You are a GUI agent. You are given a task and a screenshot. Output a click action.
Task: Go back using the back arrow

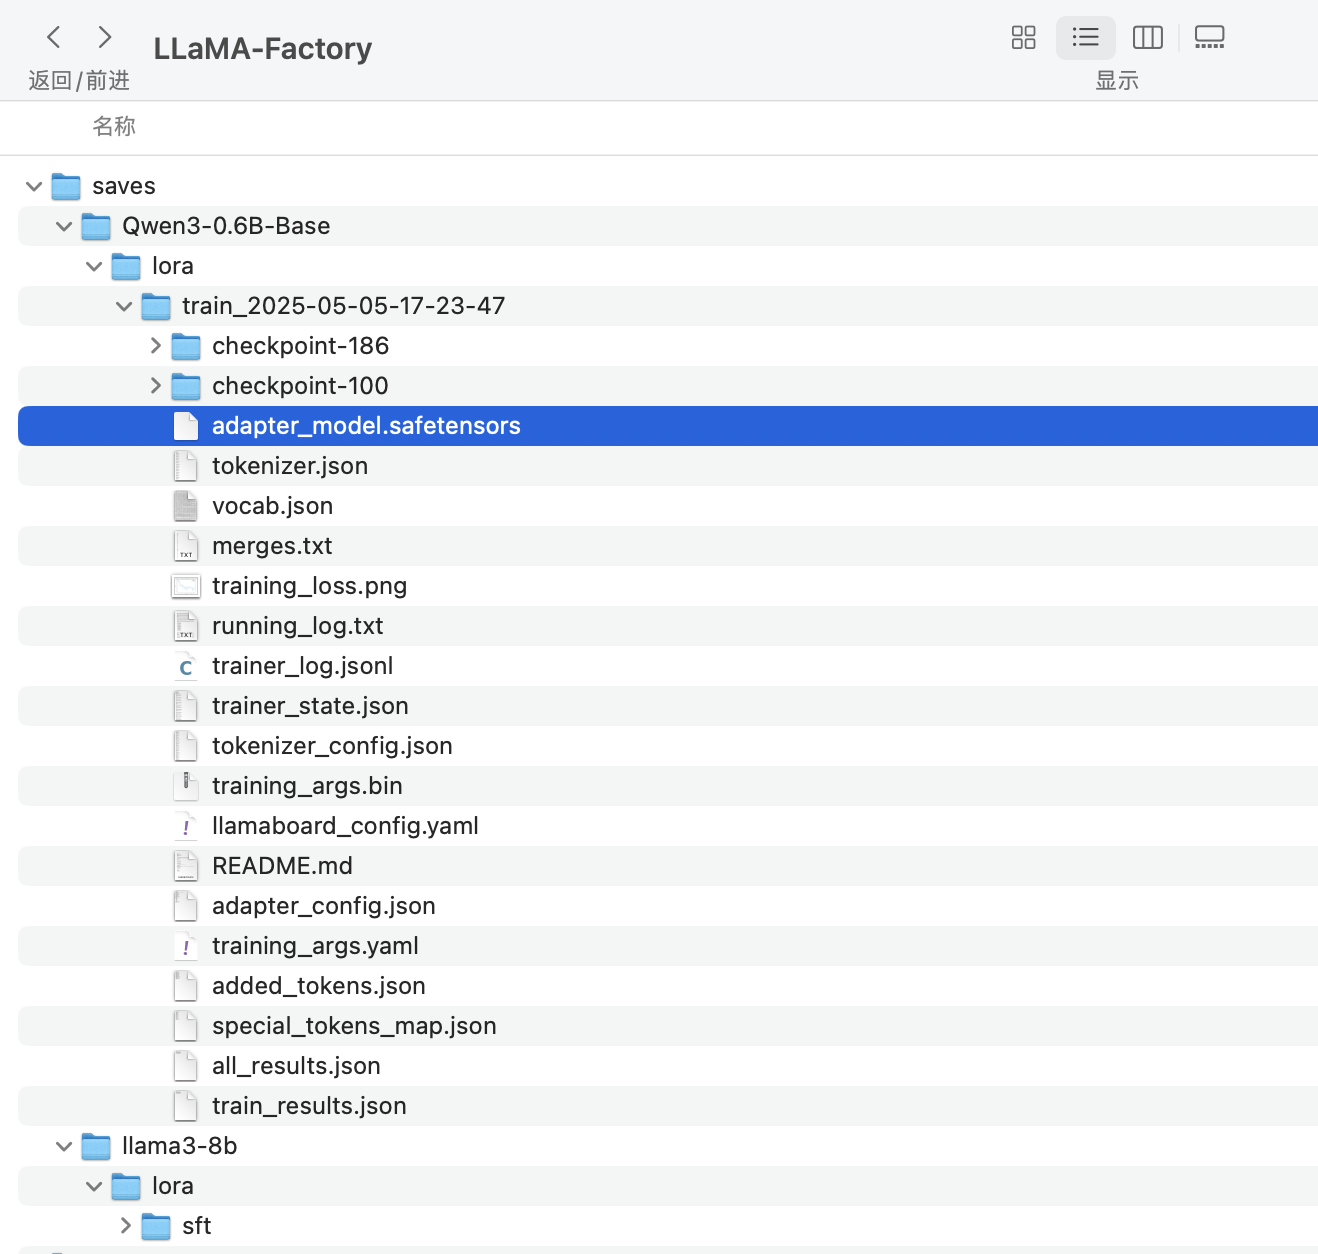pyautogui.click(x=54, y=38)
